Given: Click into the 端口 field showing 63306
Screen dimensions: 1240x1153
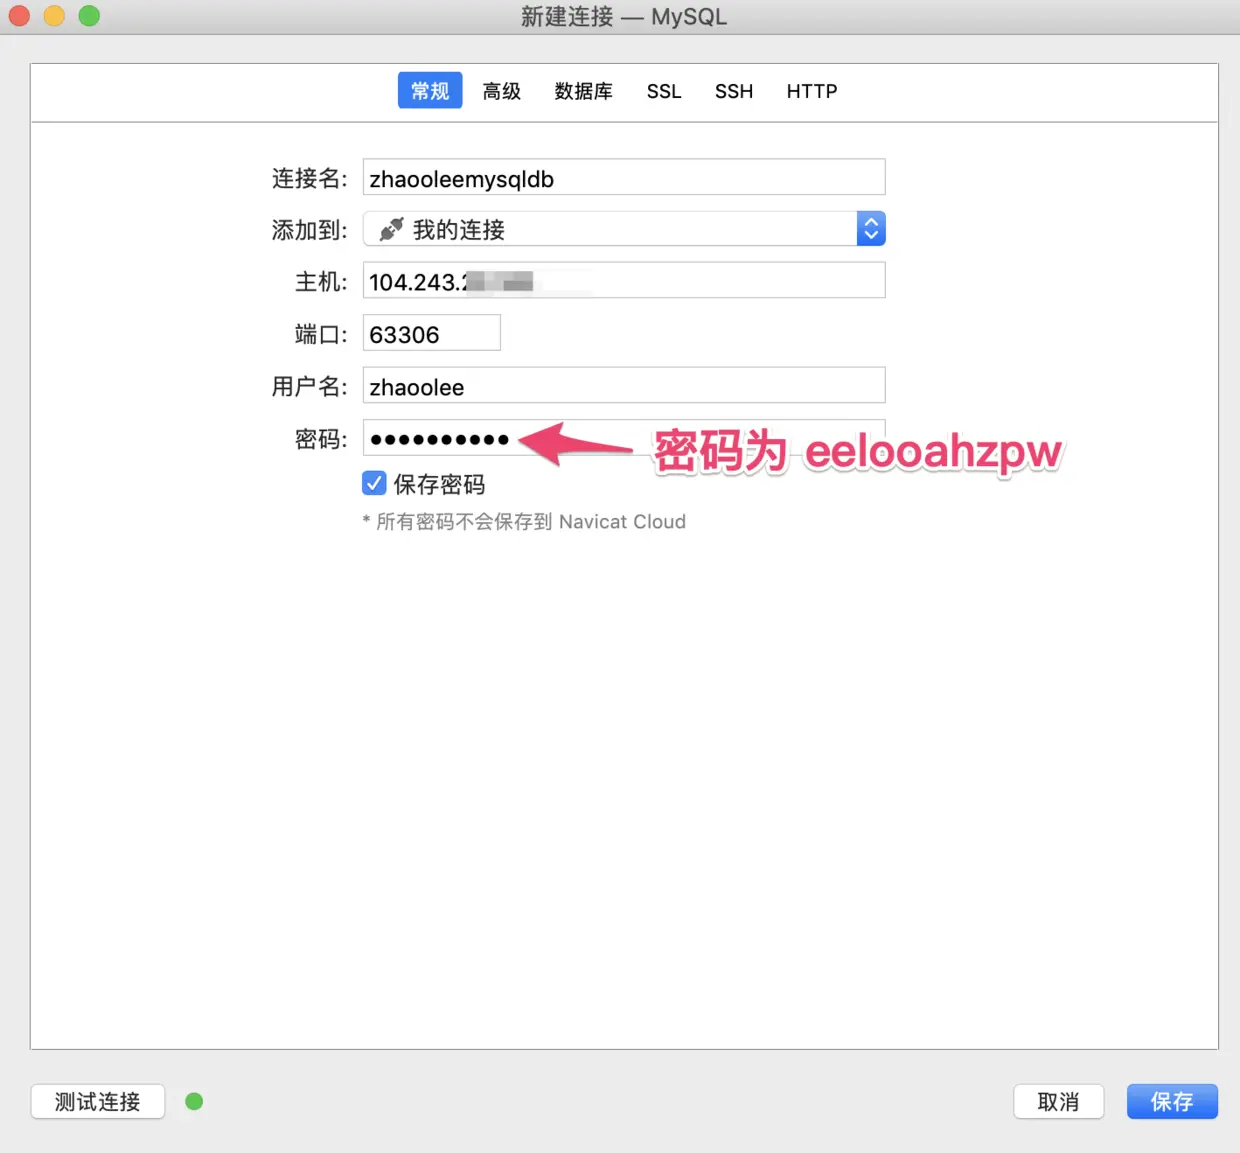Looking at the screenshot, I should click(x=432, y=333).
